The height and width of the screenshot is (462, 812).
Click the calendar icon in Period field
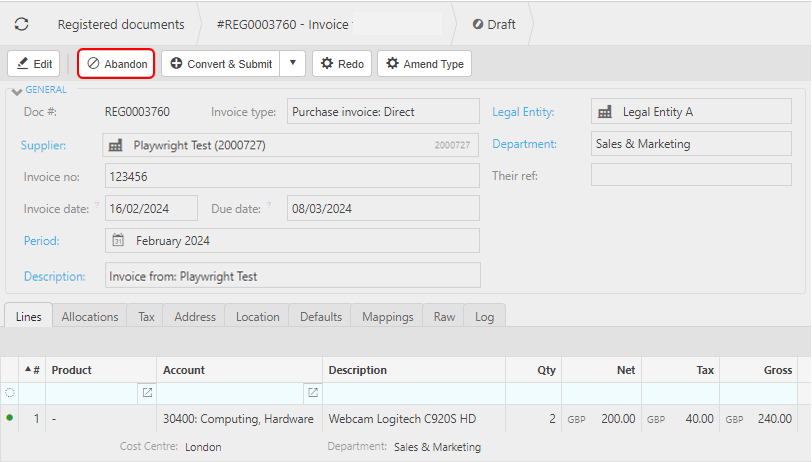(x=118, y=241)
